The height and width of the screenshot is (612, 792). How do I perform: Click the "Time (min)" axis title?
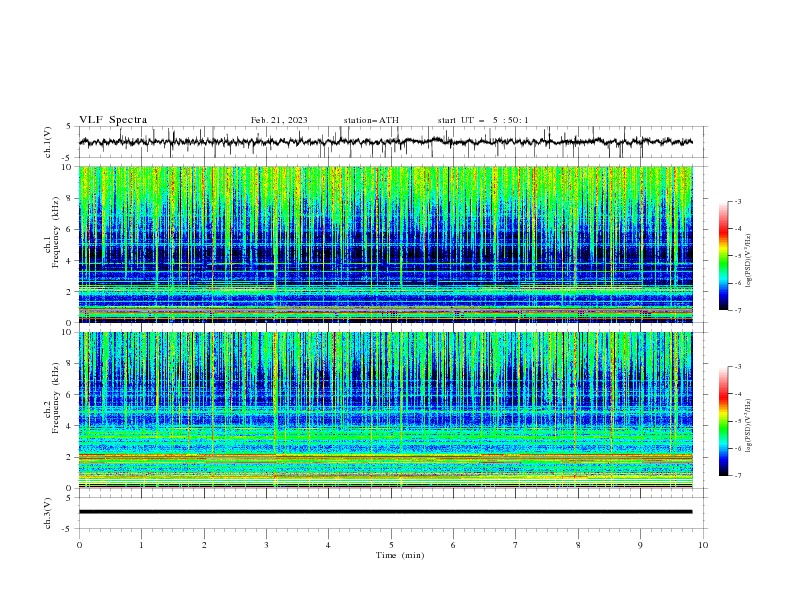pos(400,555)
